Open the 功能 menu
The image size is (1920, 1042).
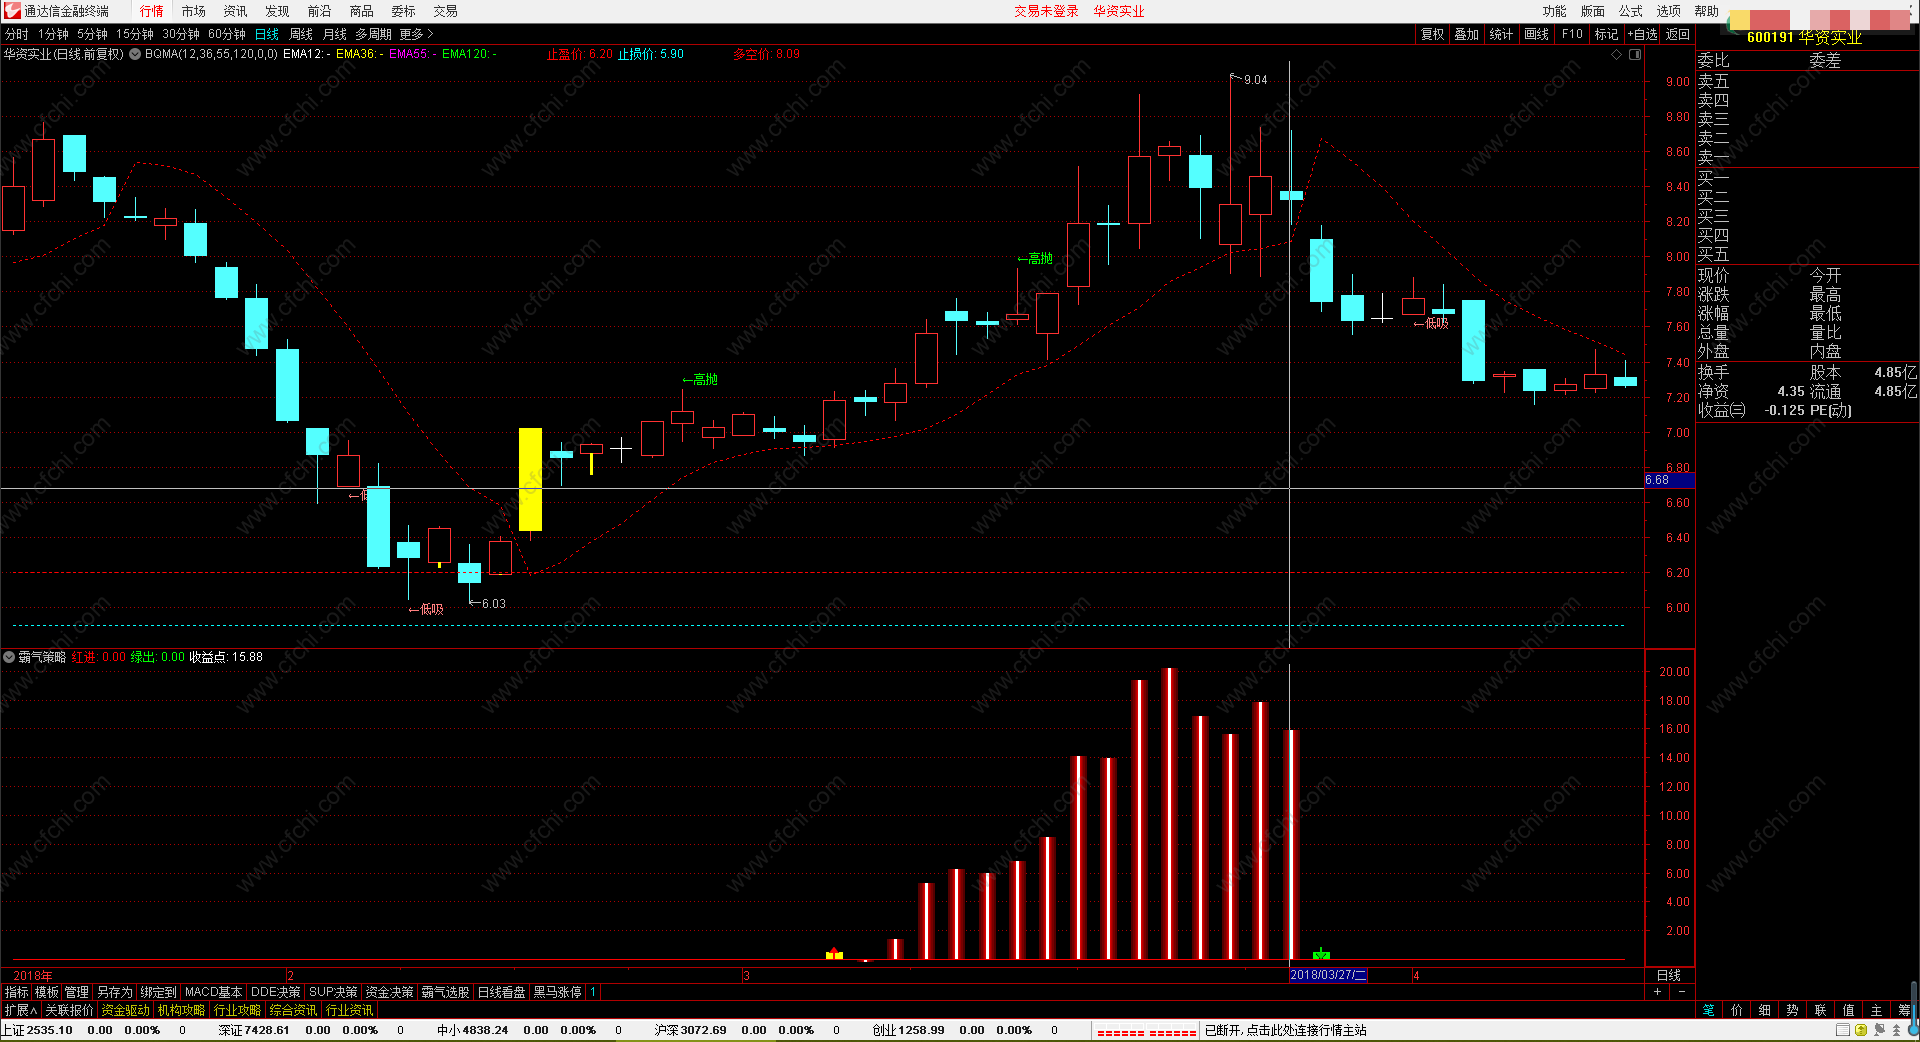tap(1554, 11)
